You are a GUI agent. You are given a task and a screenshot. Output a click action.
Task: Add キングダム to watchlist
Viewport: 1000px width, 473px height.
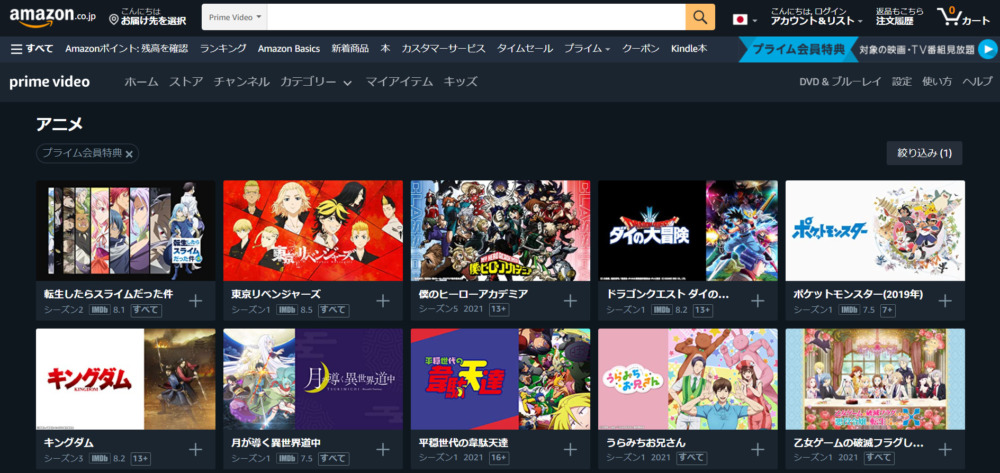pyautogui.click(x=195, y=449)
